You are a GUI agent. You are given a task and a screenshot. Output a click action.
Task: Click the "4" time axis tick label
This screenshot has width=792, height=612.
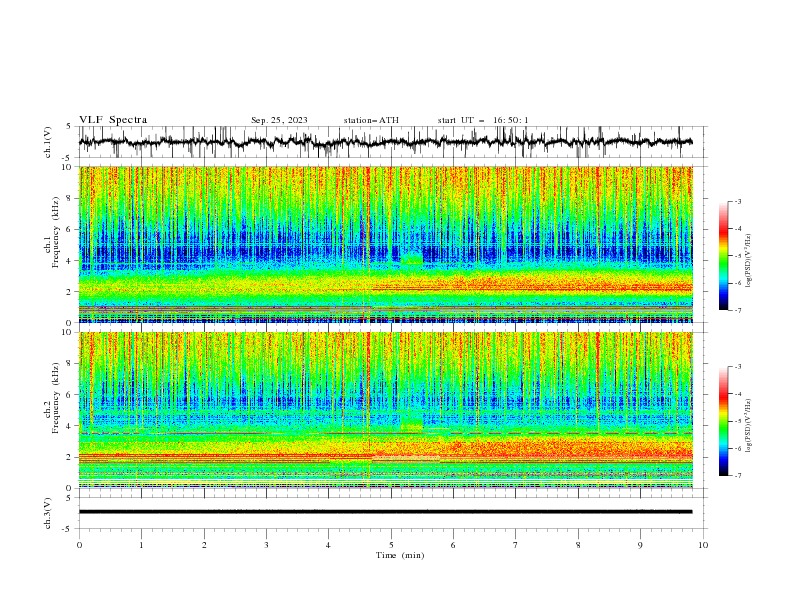coord(328,545)
